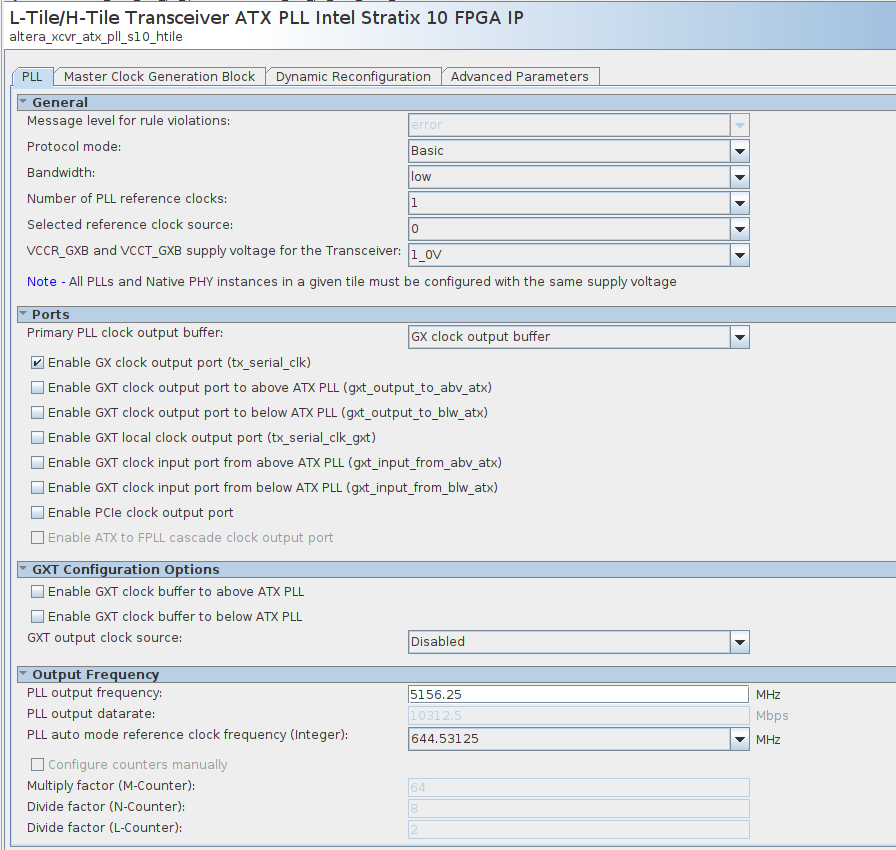Open the Advanced Parameters tab

(519, 77)
